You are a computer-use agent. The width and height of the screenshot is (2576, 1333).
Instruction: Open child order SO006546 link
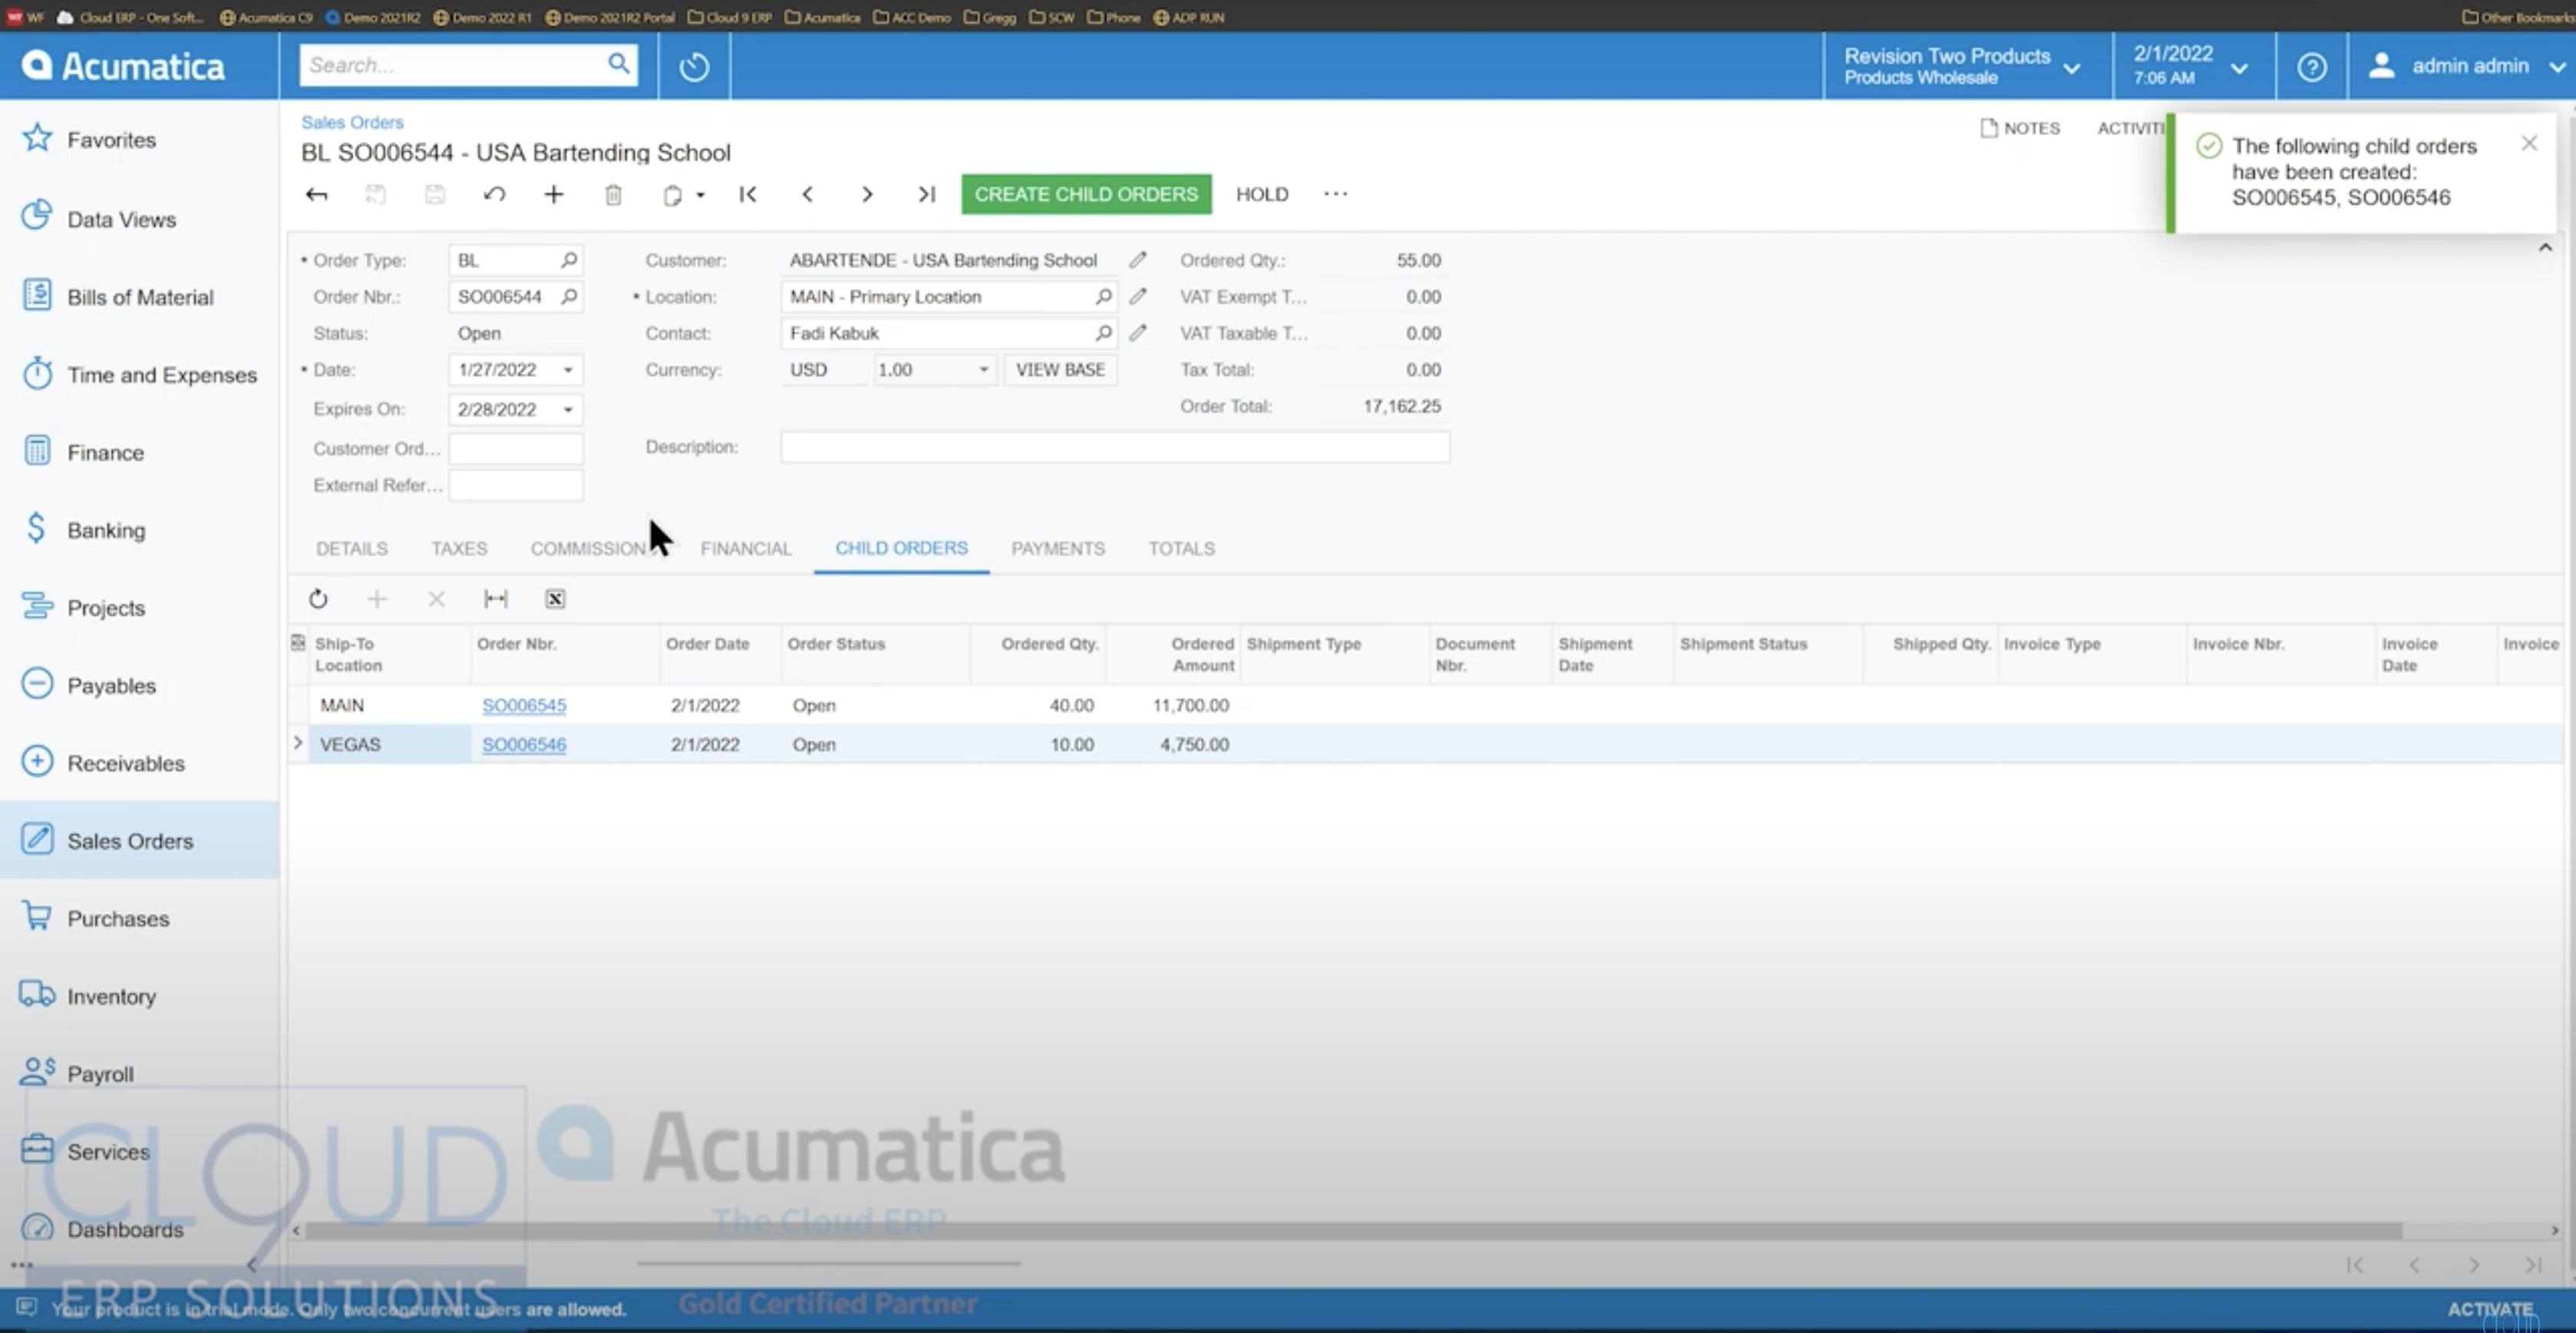point(524,744)
